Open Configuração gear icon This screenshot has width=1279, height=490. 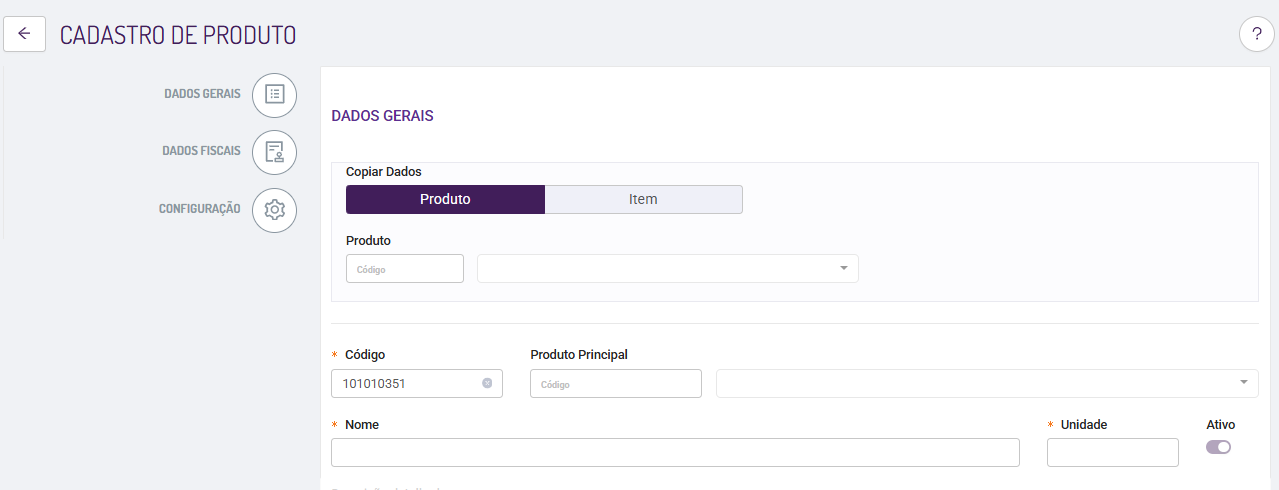pyautogui.click(x=275, y=210)
